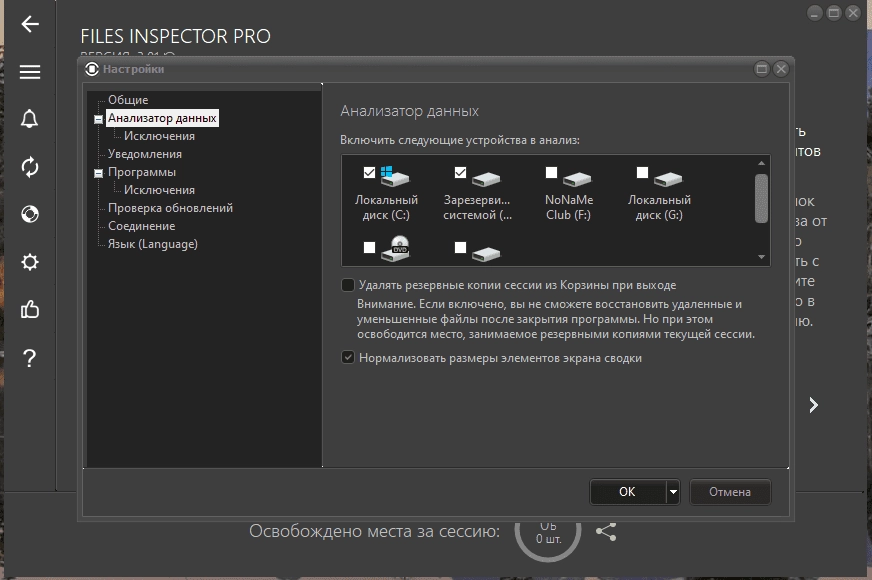Click the refresh arrows sidebar icon

(x=30, y=167)
